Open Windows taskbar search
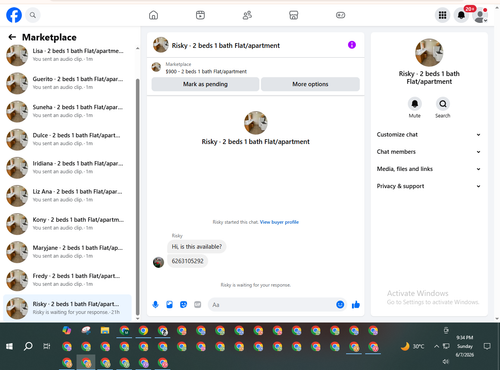This screenshot has width=500, height=370. (28, 346)
